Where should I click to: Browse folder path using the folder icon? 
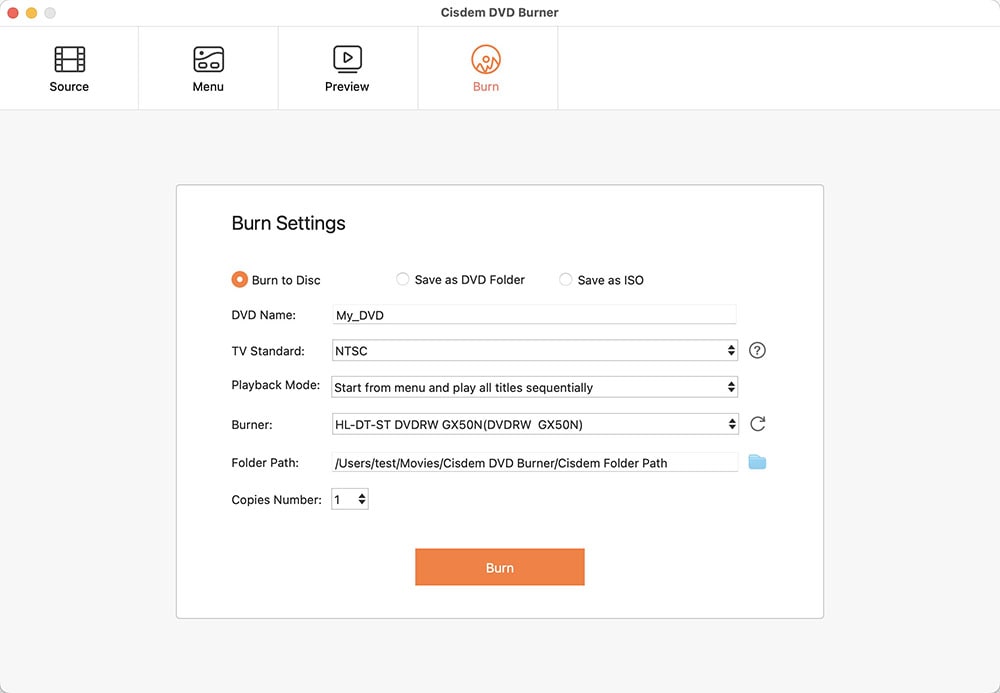pos(757,461)
